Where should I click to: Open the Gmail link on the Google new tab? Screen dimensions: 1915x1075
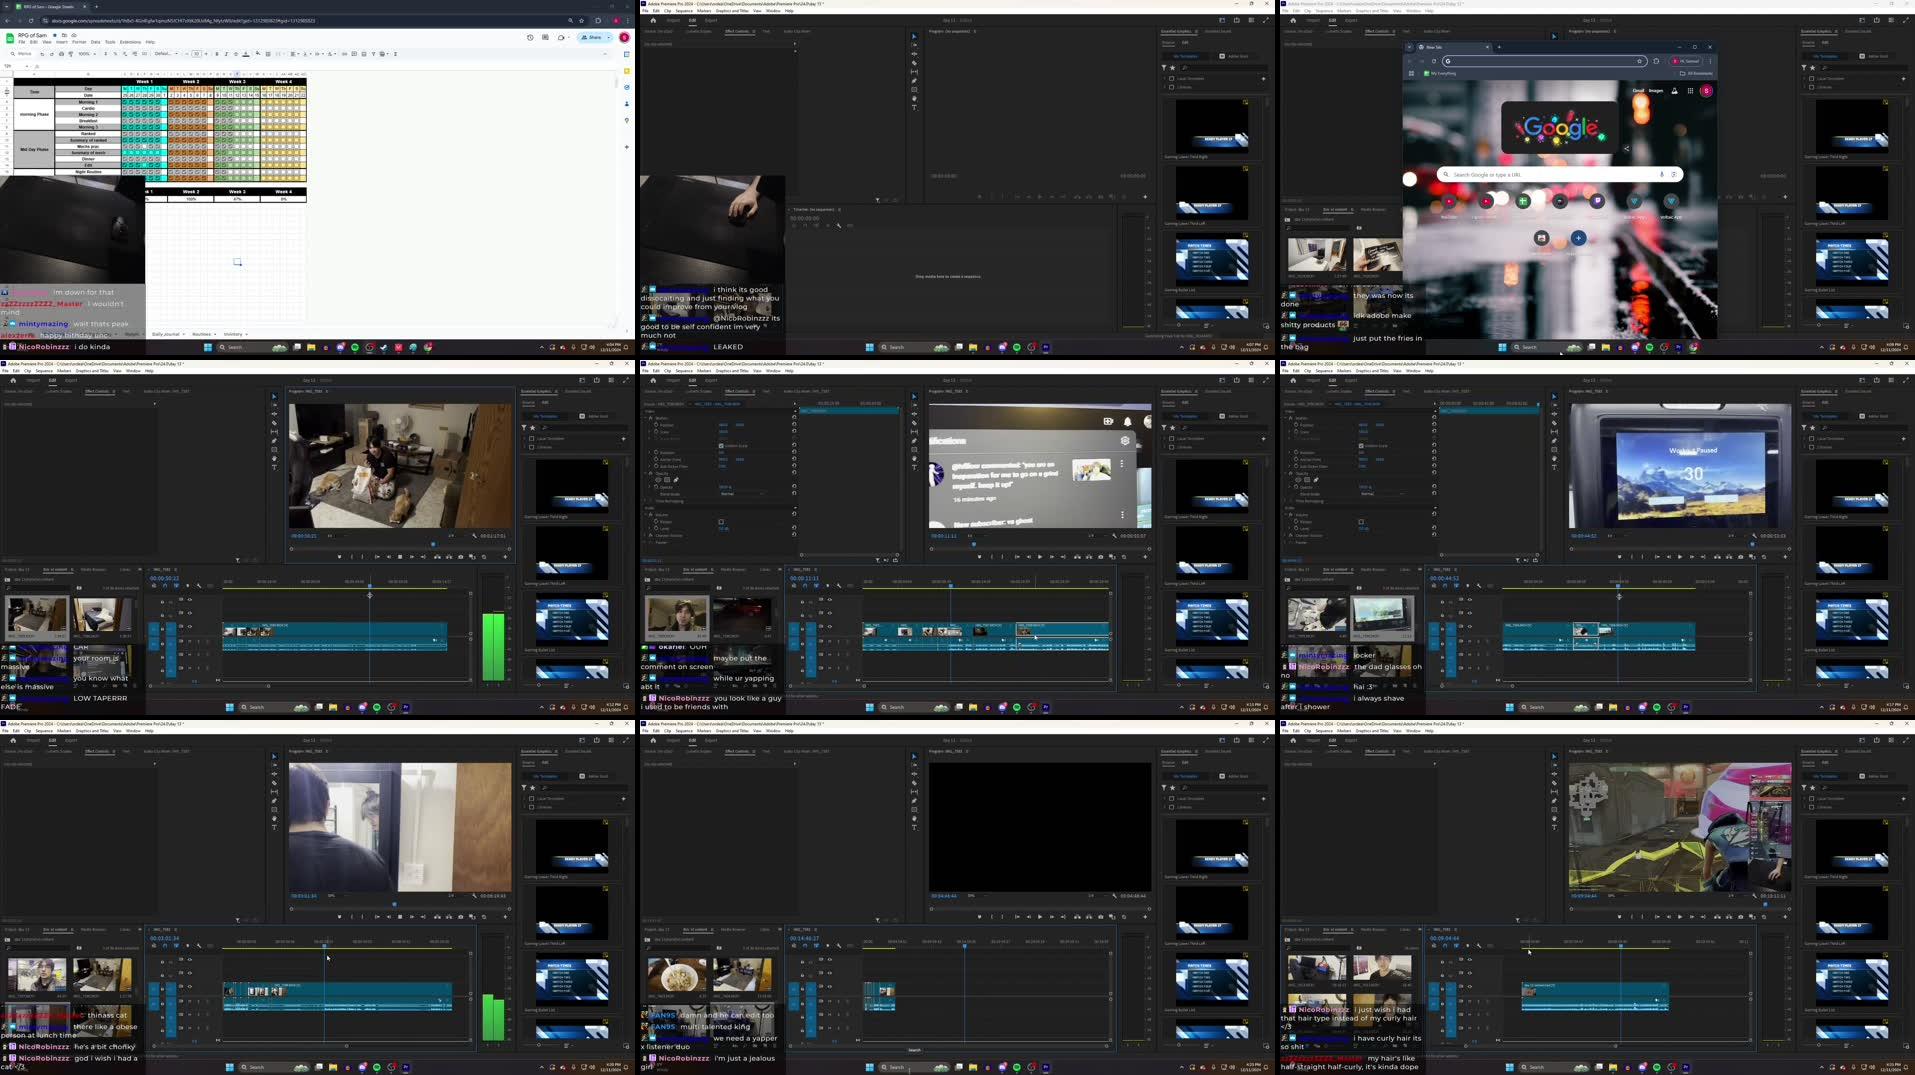tap(1638, 90)
